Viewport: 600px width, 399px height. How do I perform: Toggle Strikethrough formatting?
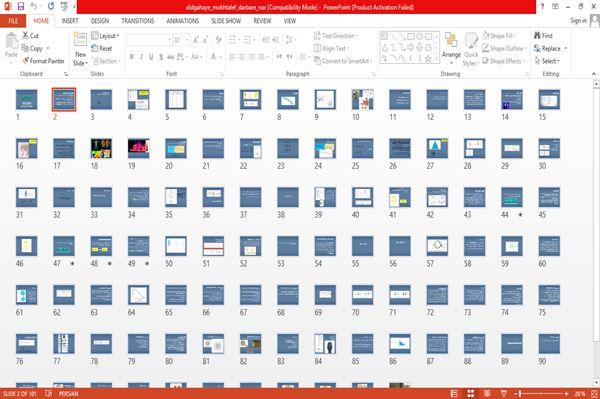(x=170, y=57)
